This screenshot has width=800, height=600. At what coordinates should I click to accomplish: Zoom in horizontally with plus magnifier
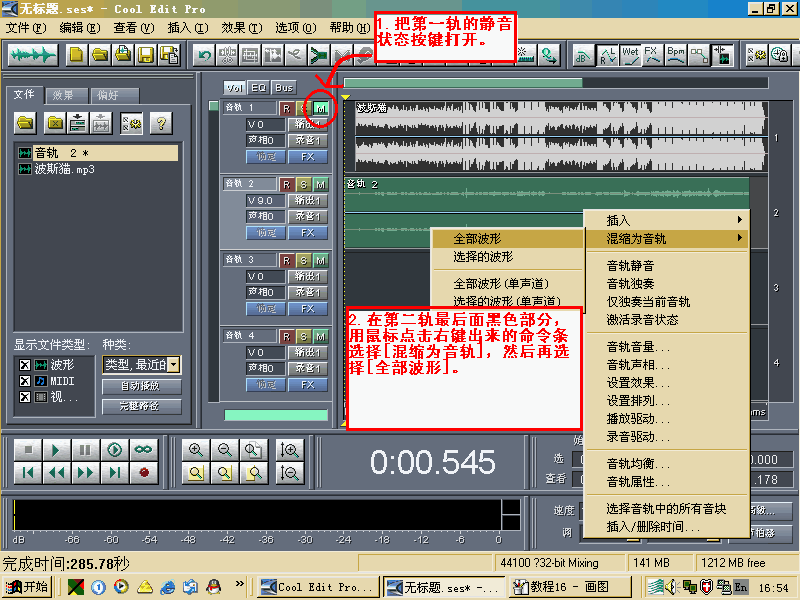coord(196,449)
